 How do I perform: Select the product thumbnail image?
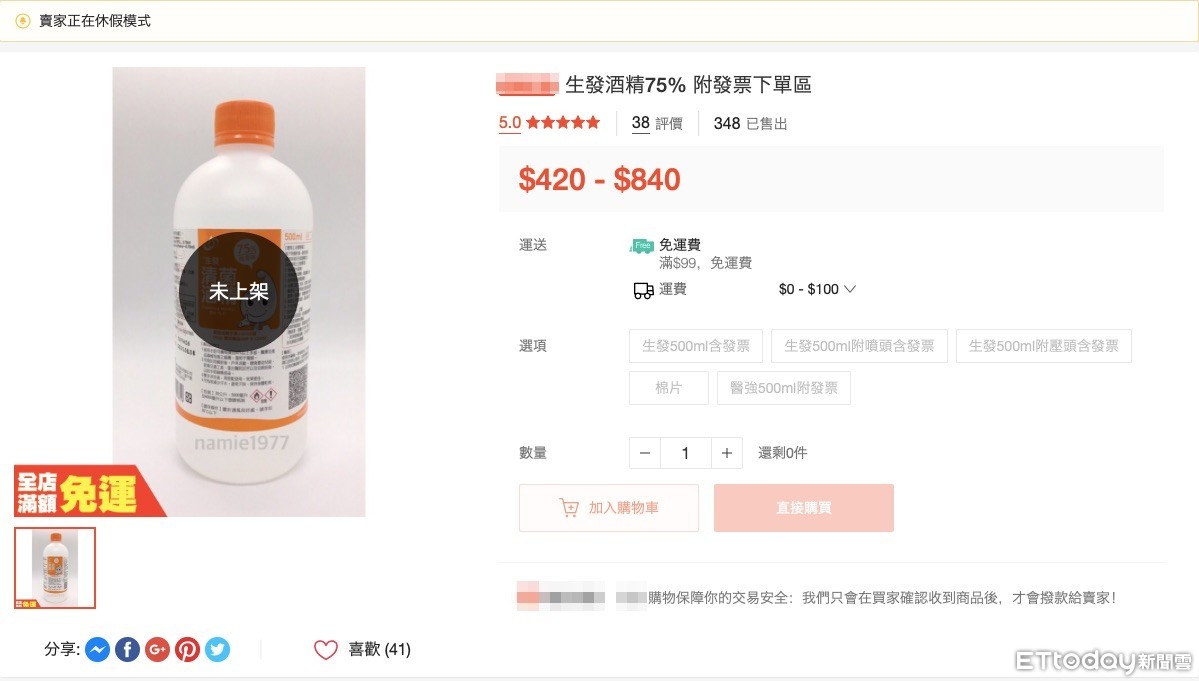click(x=55, y=568)
